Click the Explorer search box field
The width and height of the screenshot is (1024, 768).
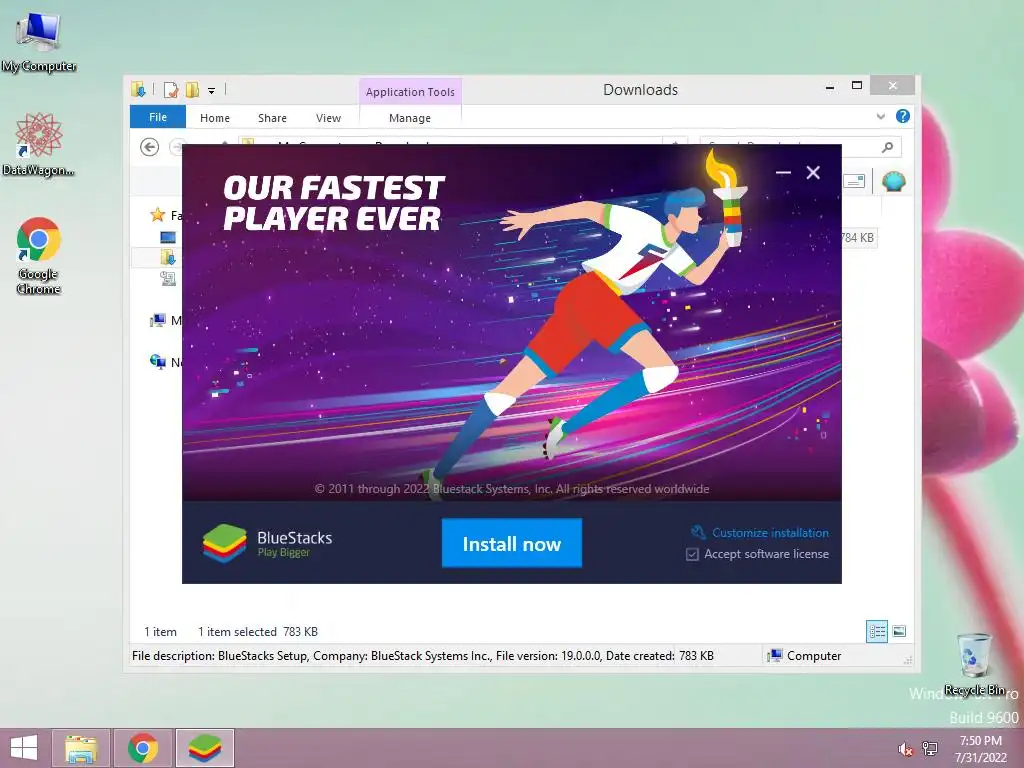click(x=801, y=147)
